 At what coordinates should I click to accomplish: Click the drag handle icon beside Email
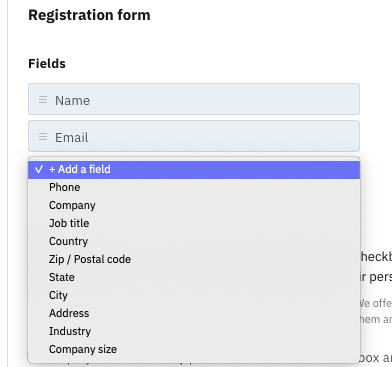pyautogui.click(x=43, y=137)
